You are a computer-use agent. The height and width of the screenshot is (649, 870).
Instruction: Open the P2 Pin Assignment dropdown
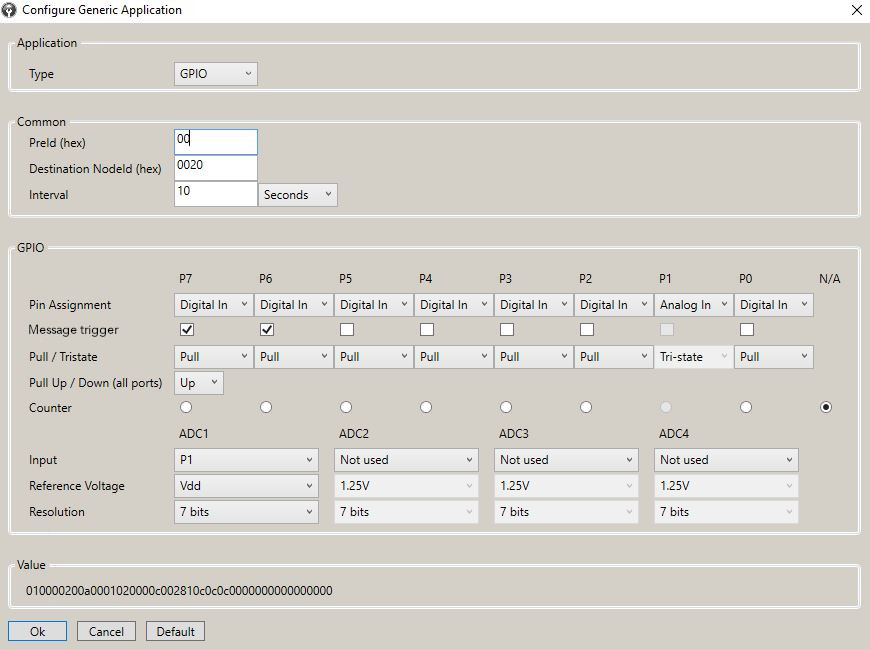pyautogui.click(x=613, y=305)
